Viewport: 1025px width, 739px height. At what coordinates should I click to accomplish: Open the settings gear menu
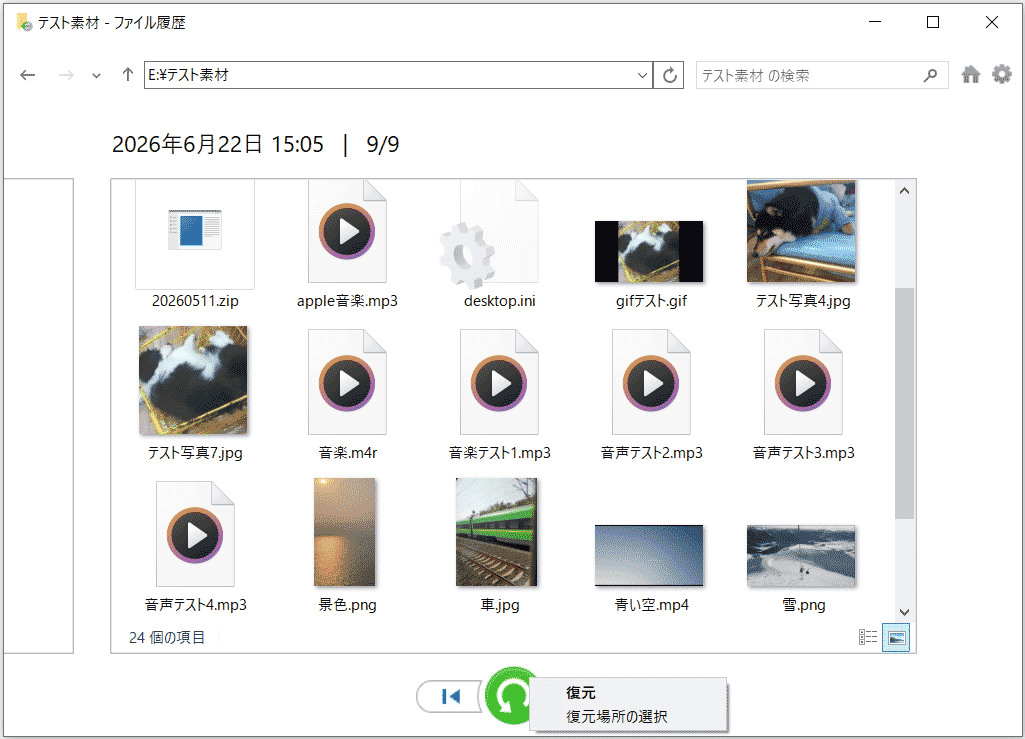[1001, 75]
